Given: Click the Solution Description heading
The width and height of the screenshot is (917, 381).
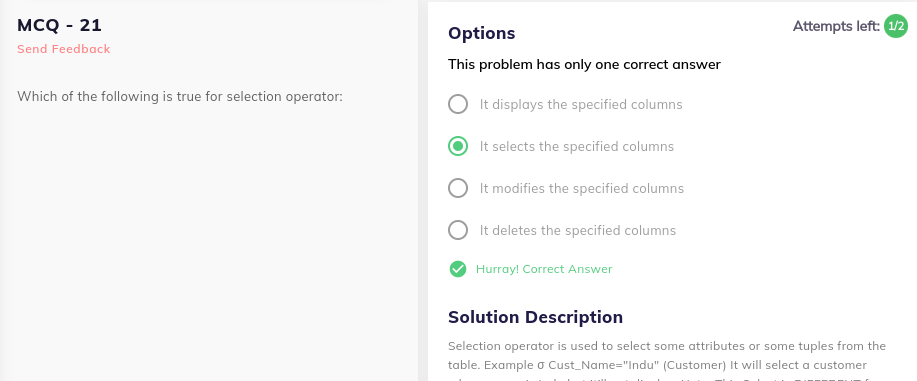Looking at the screenshot, I should [535, 317].
